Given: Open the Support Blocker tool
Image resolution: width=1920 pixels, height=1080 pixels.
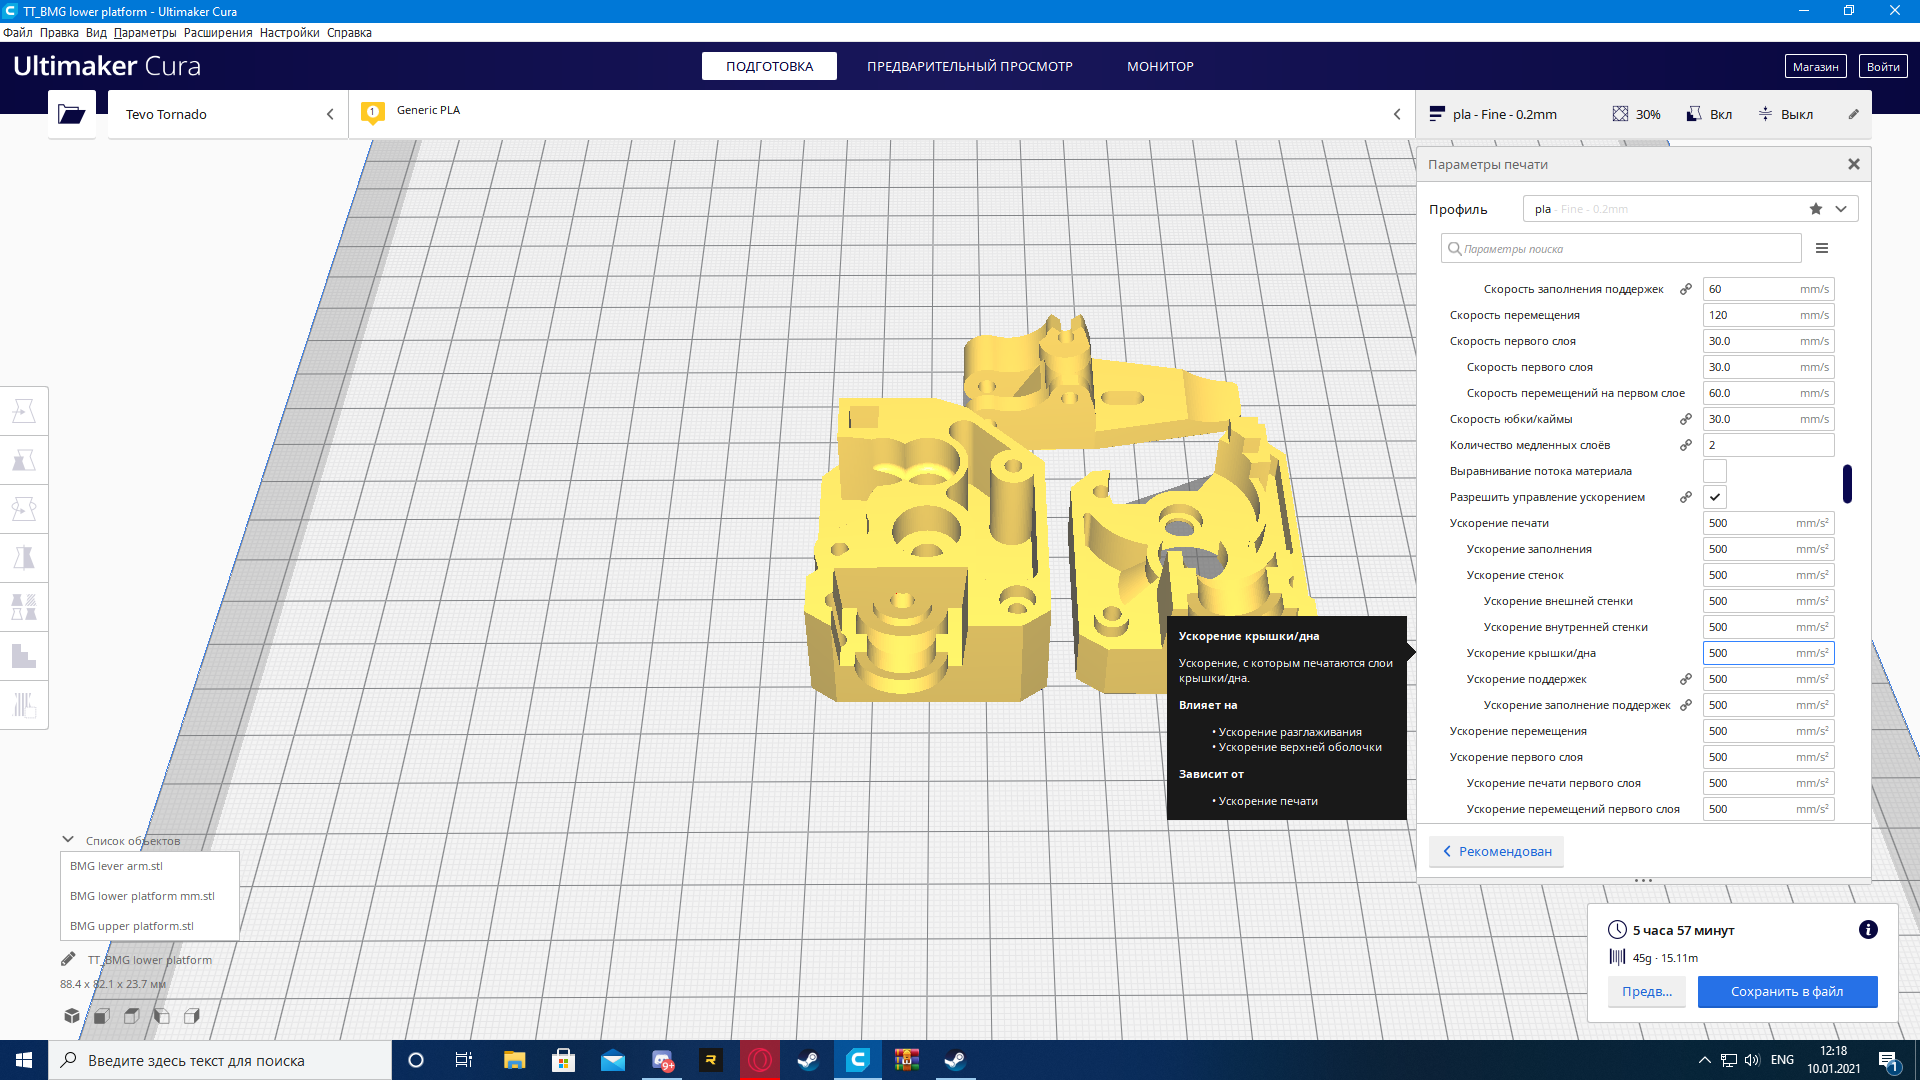Looking at the screenshot, I should [24, 705].
